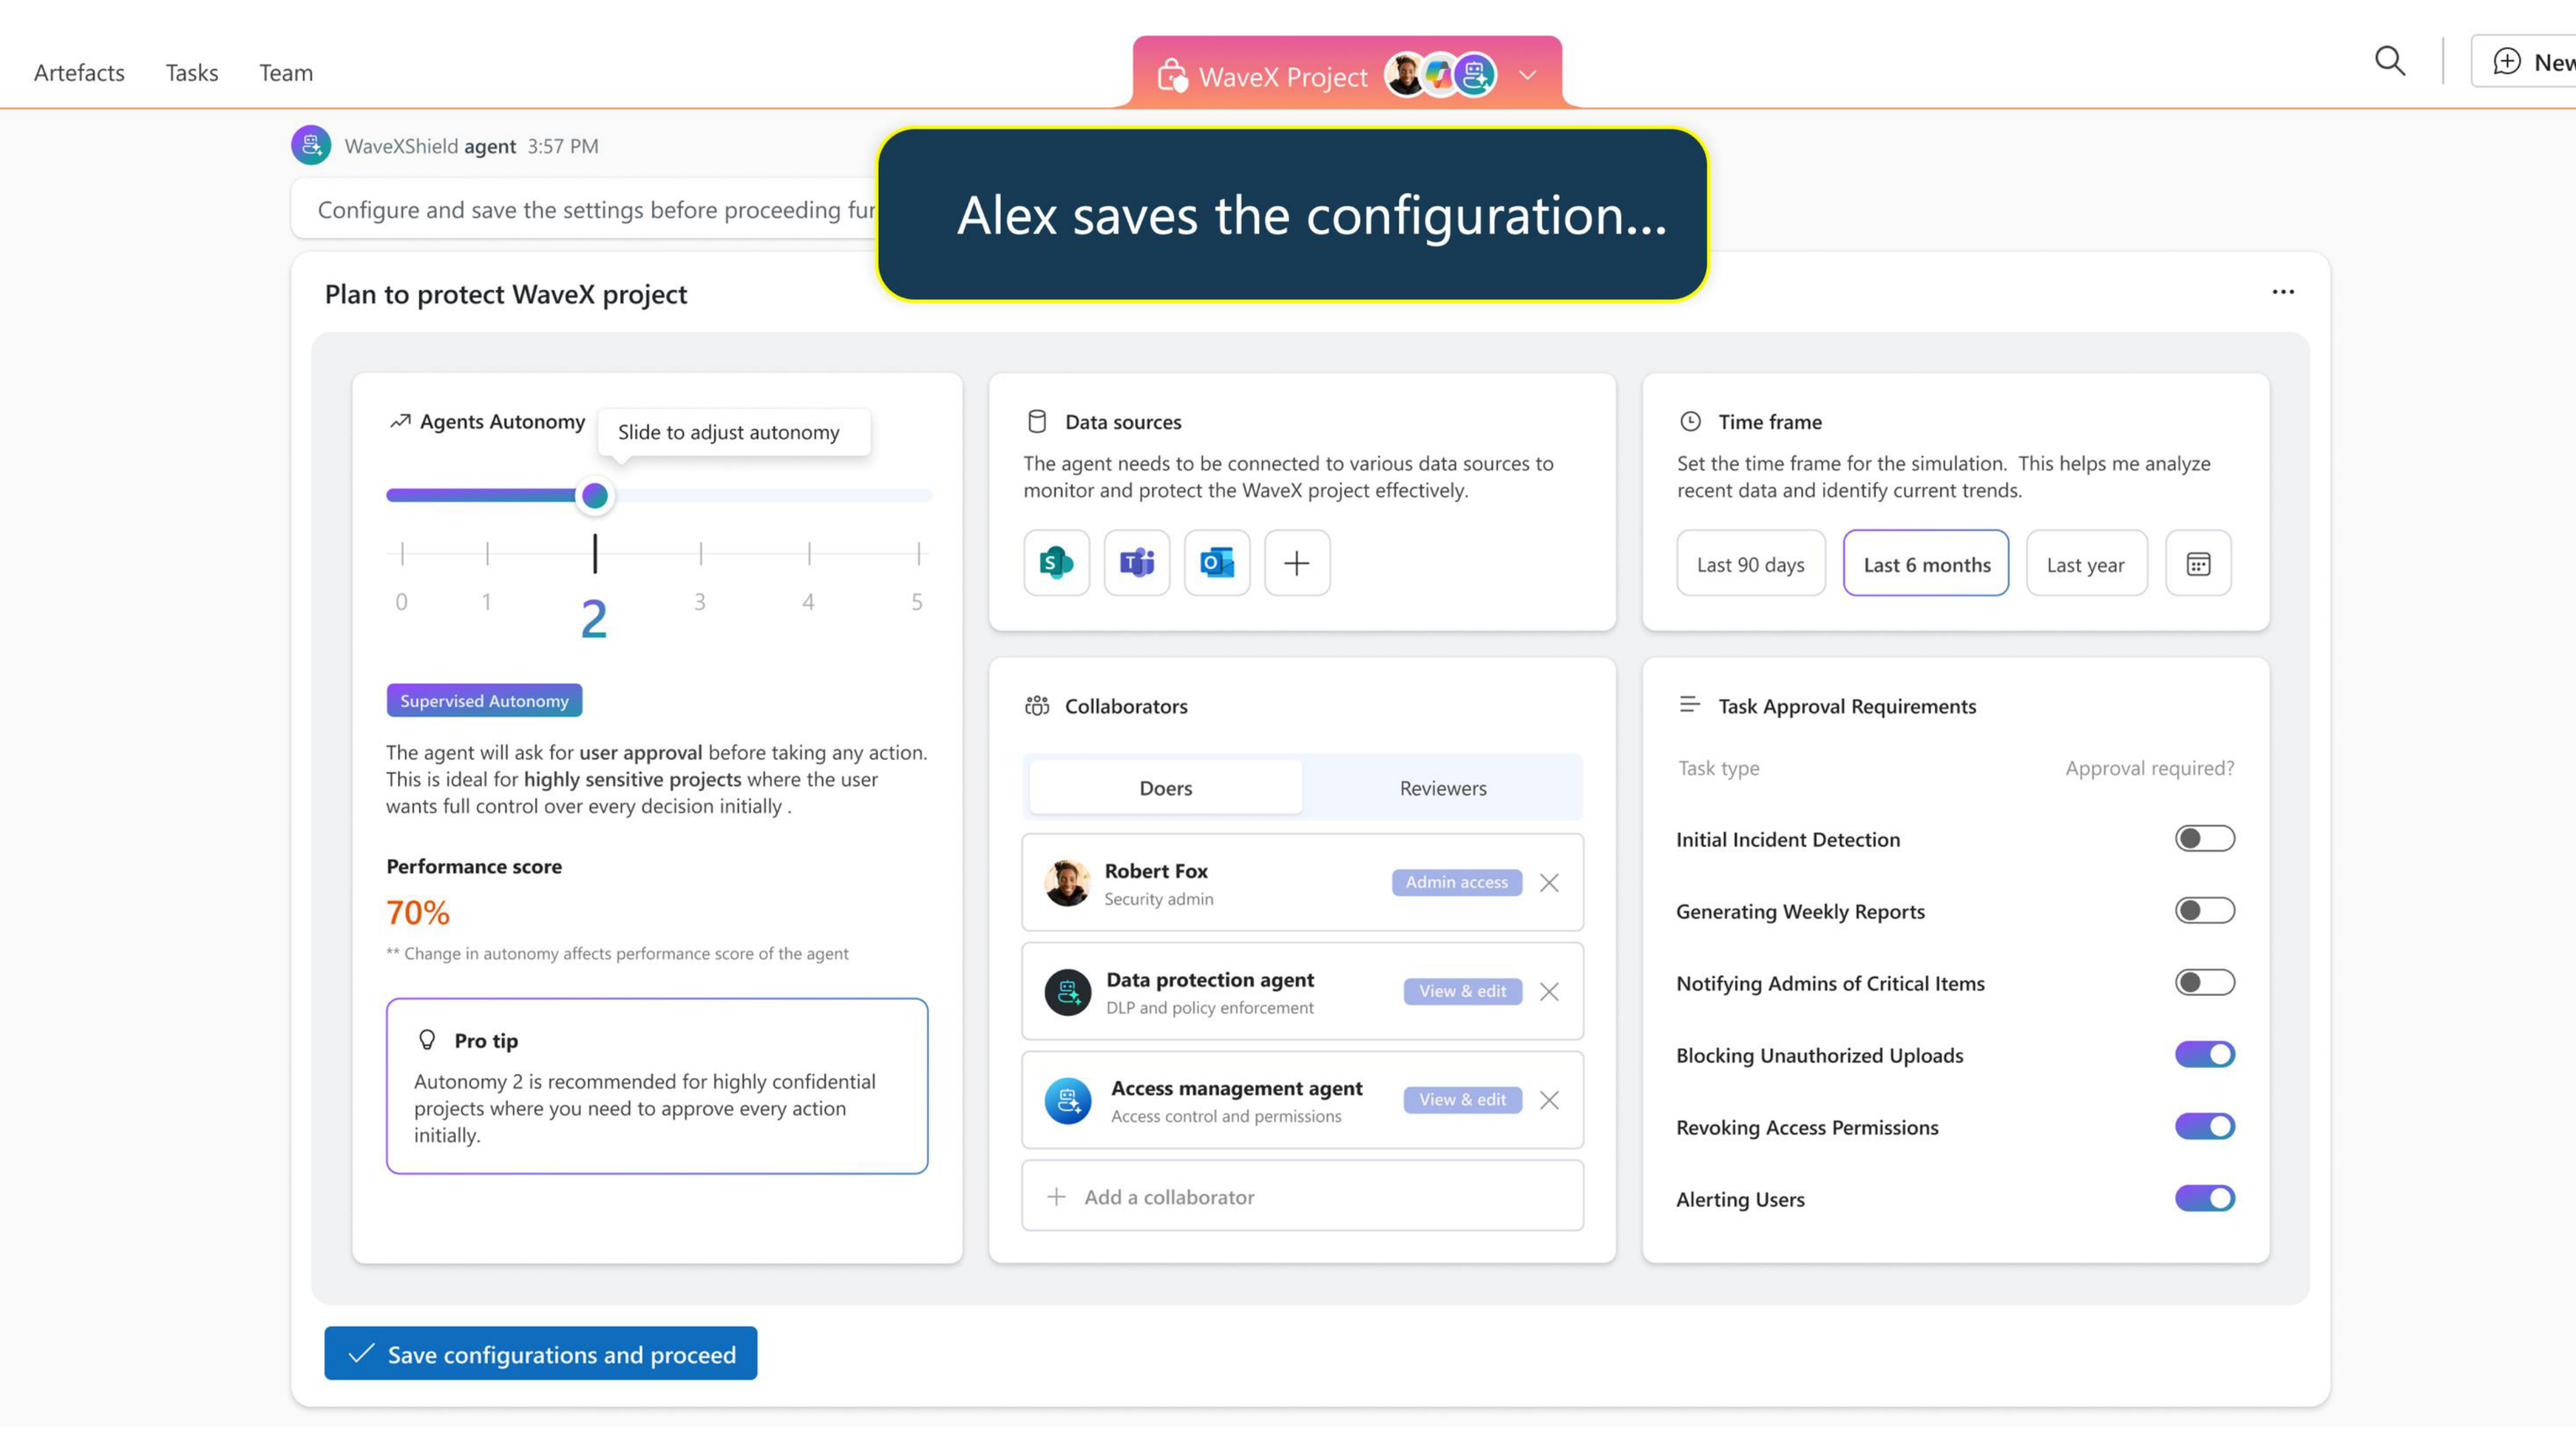The width and height of the screenshot is (2576, 1449).
Task: Click the Data protection agent avatar
Action: pos(1067,992)
